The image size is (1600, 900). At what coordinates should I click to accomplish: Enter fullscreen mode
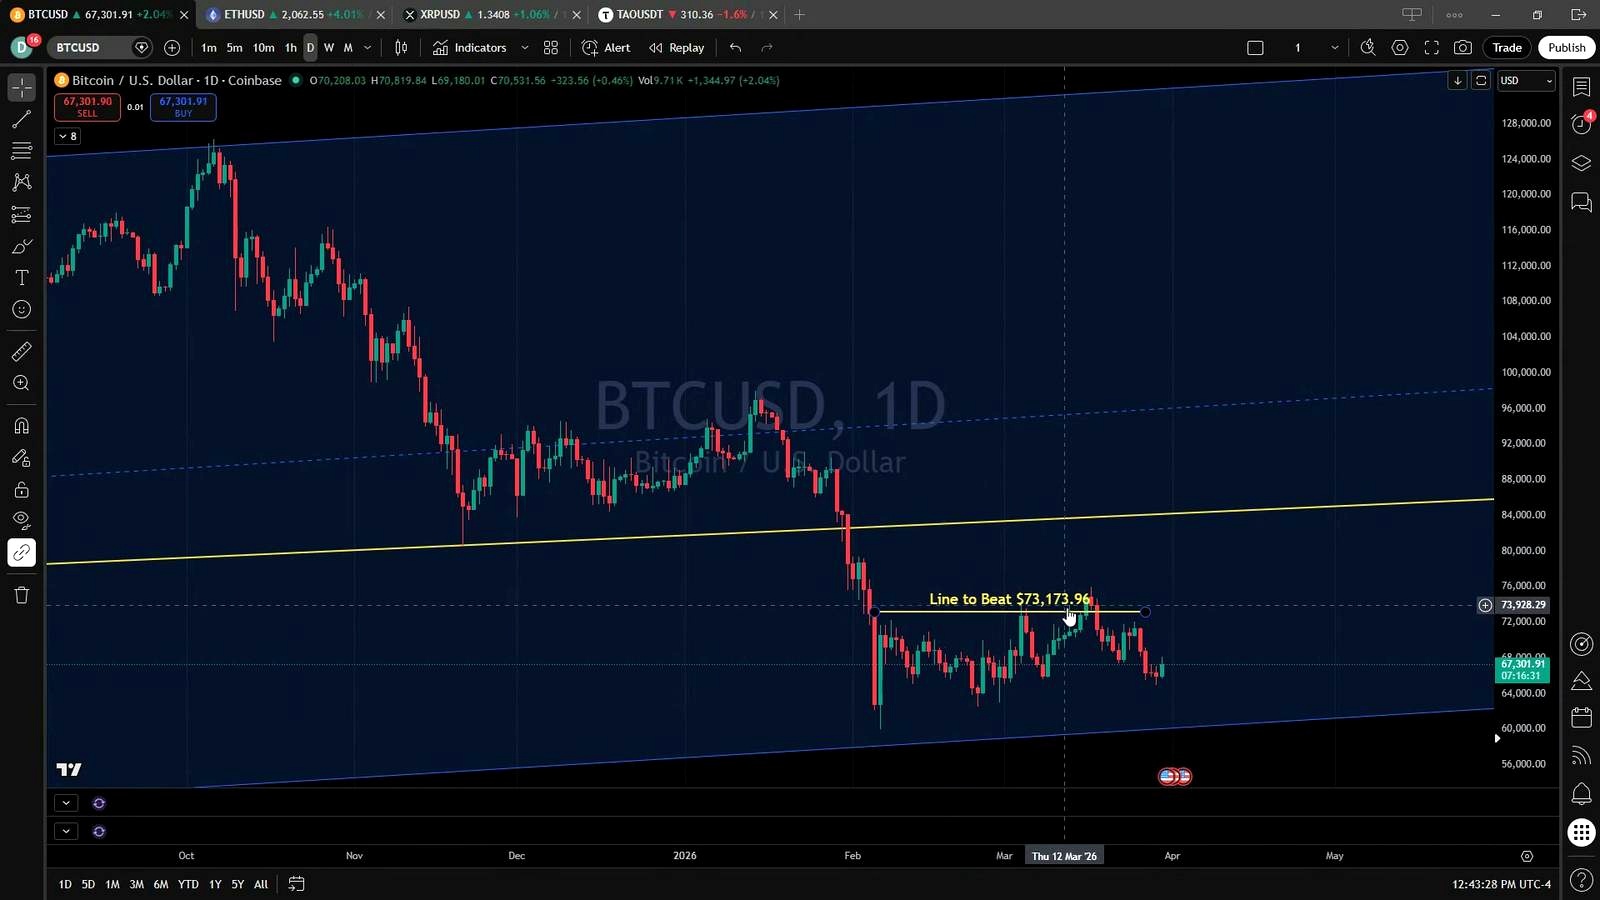pyautogui.click(x=1431, y=47)
